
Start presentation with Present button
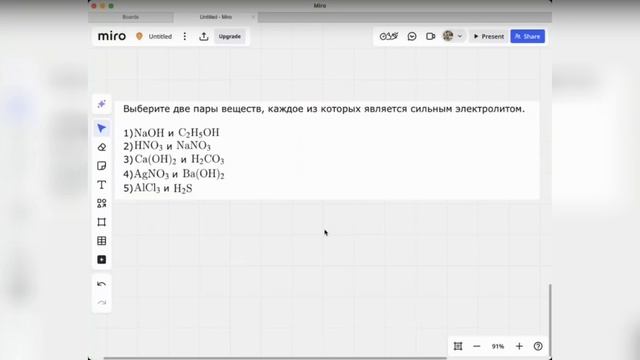pos(489,36)
